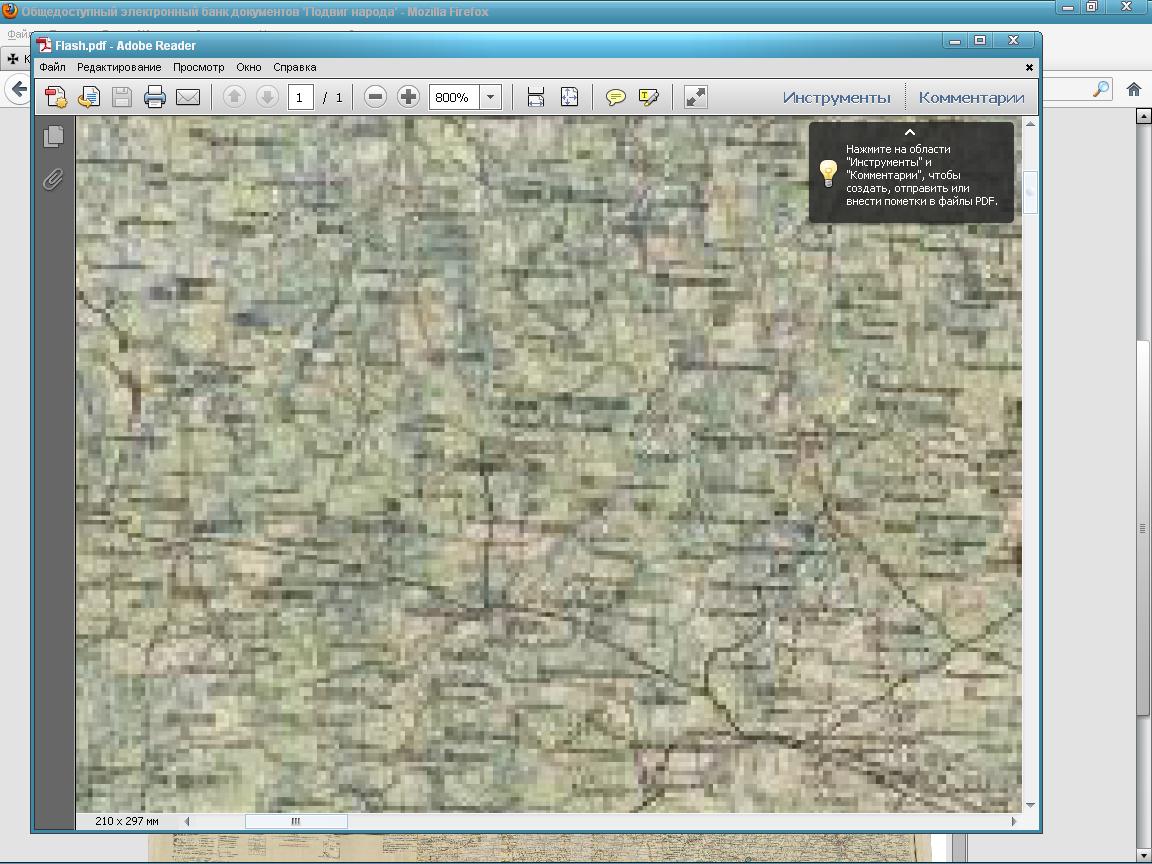This screenshot has width=1152, height=864.
Task: Open the Файл menu
Action: (52, 67)
